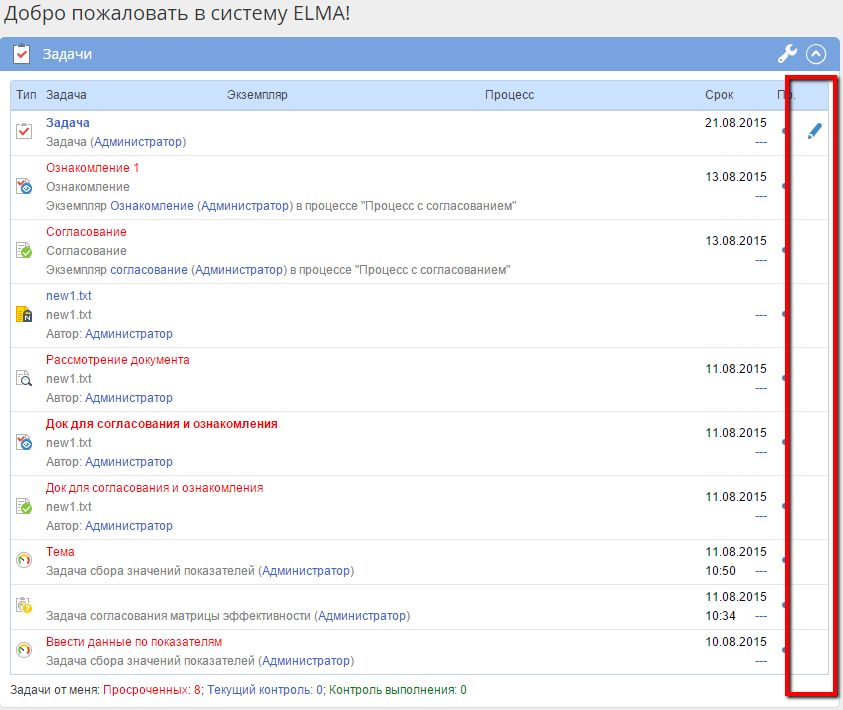The height and width of the screenshot is (710, 843).
Task: Click the wrench settings icon in Задачи header
Action: 788,55
